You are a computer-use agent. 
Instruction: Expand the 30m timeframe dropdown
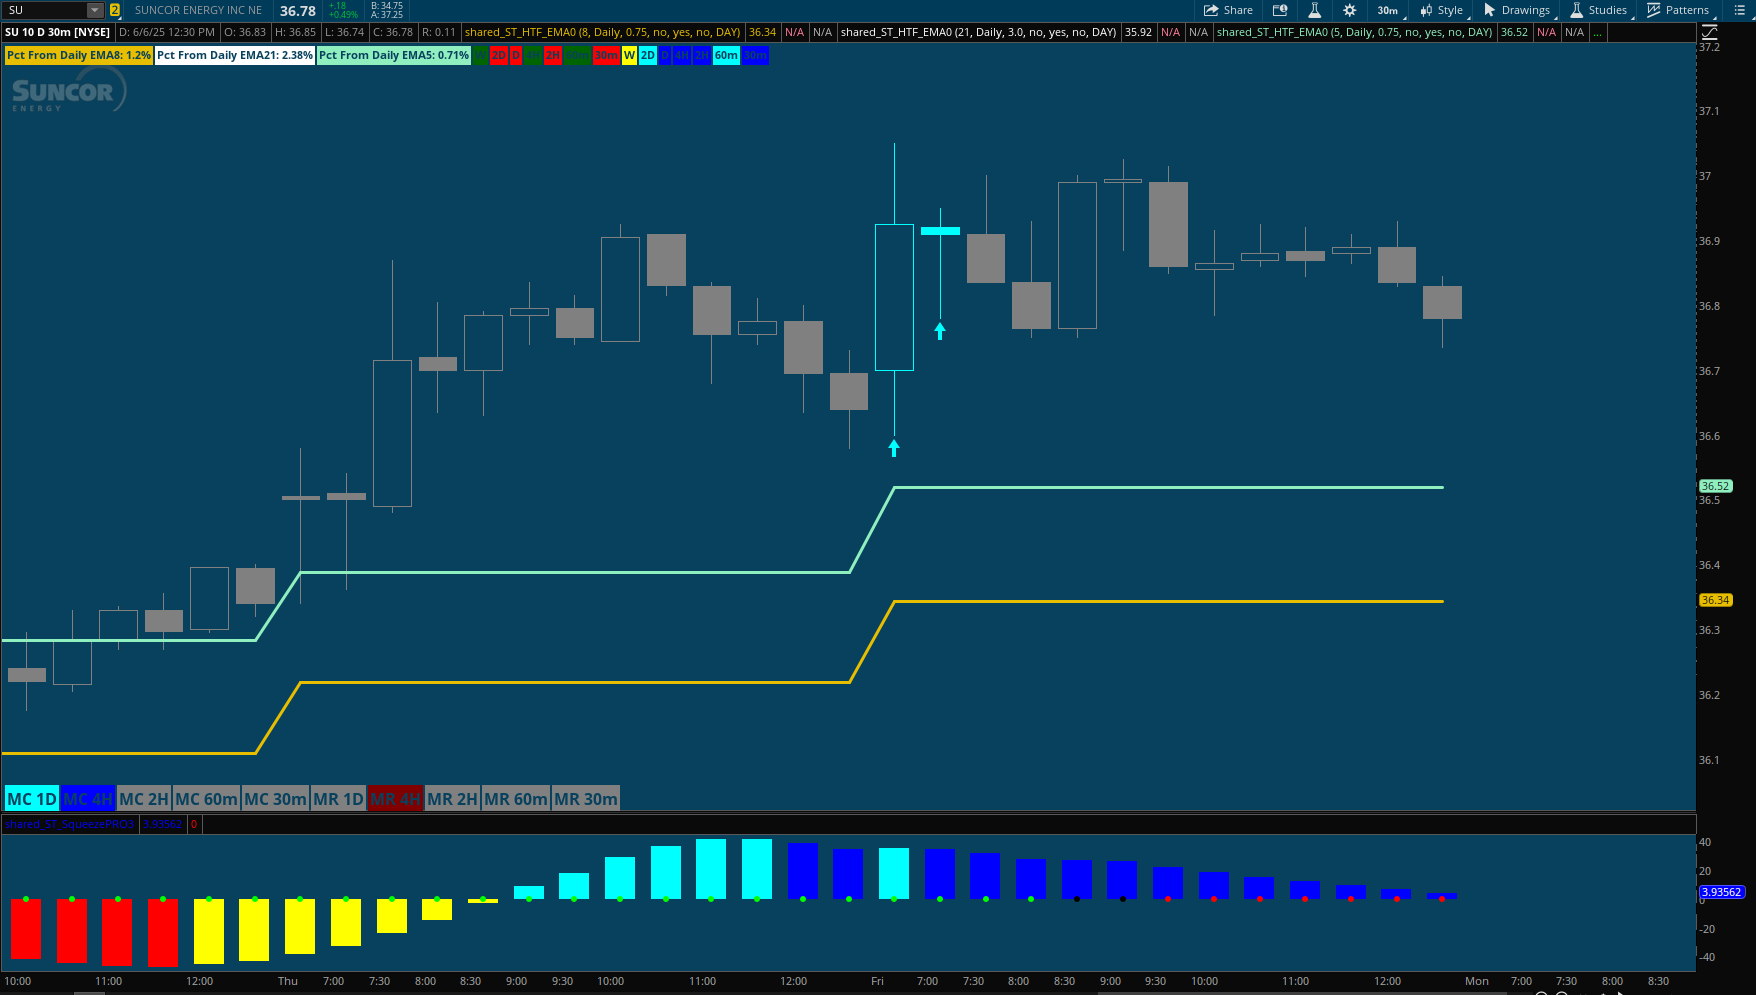[1388, 10]
